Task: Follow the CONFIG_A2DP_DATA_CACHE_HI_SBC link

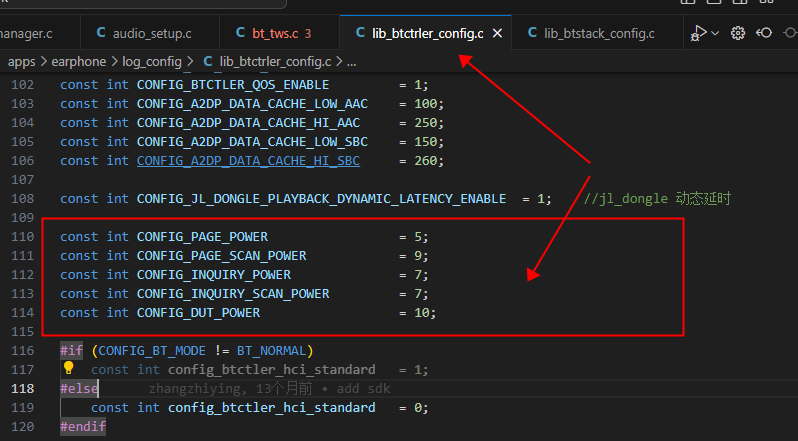Action: pyautogui.click(x=248, y=161)
